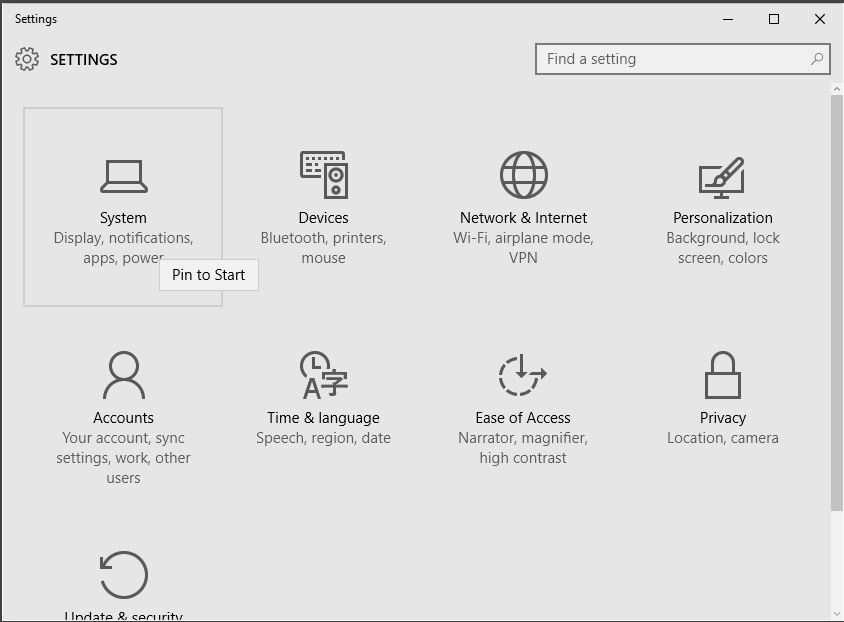Click 'Narrator, magnifier, high contrast' description

coord(523,448)
